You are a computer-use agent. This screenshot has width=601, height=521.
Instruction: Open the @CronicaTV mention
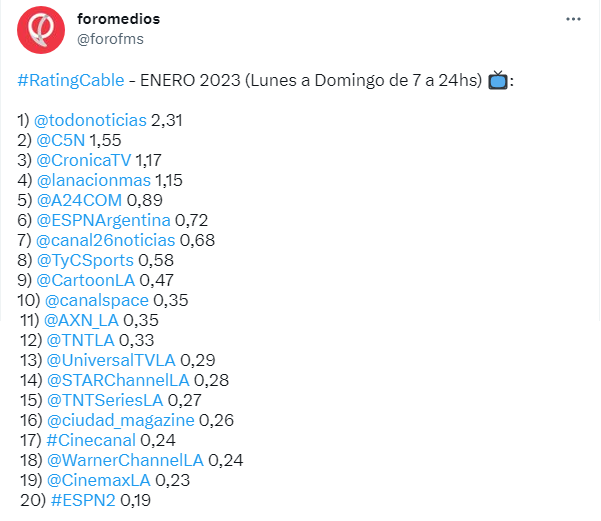(x=84, y=160)
